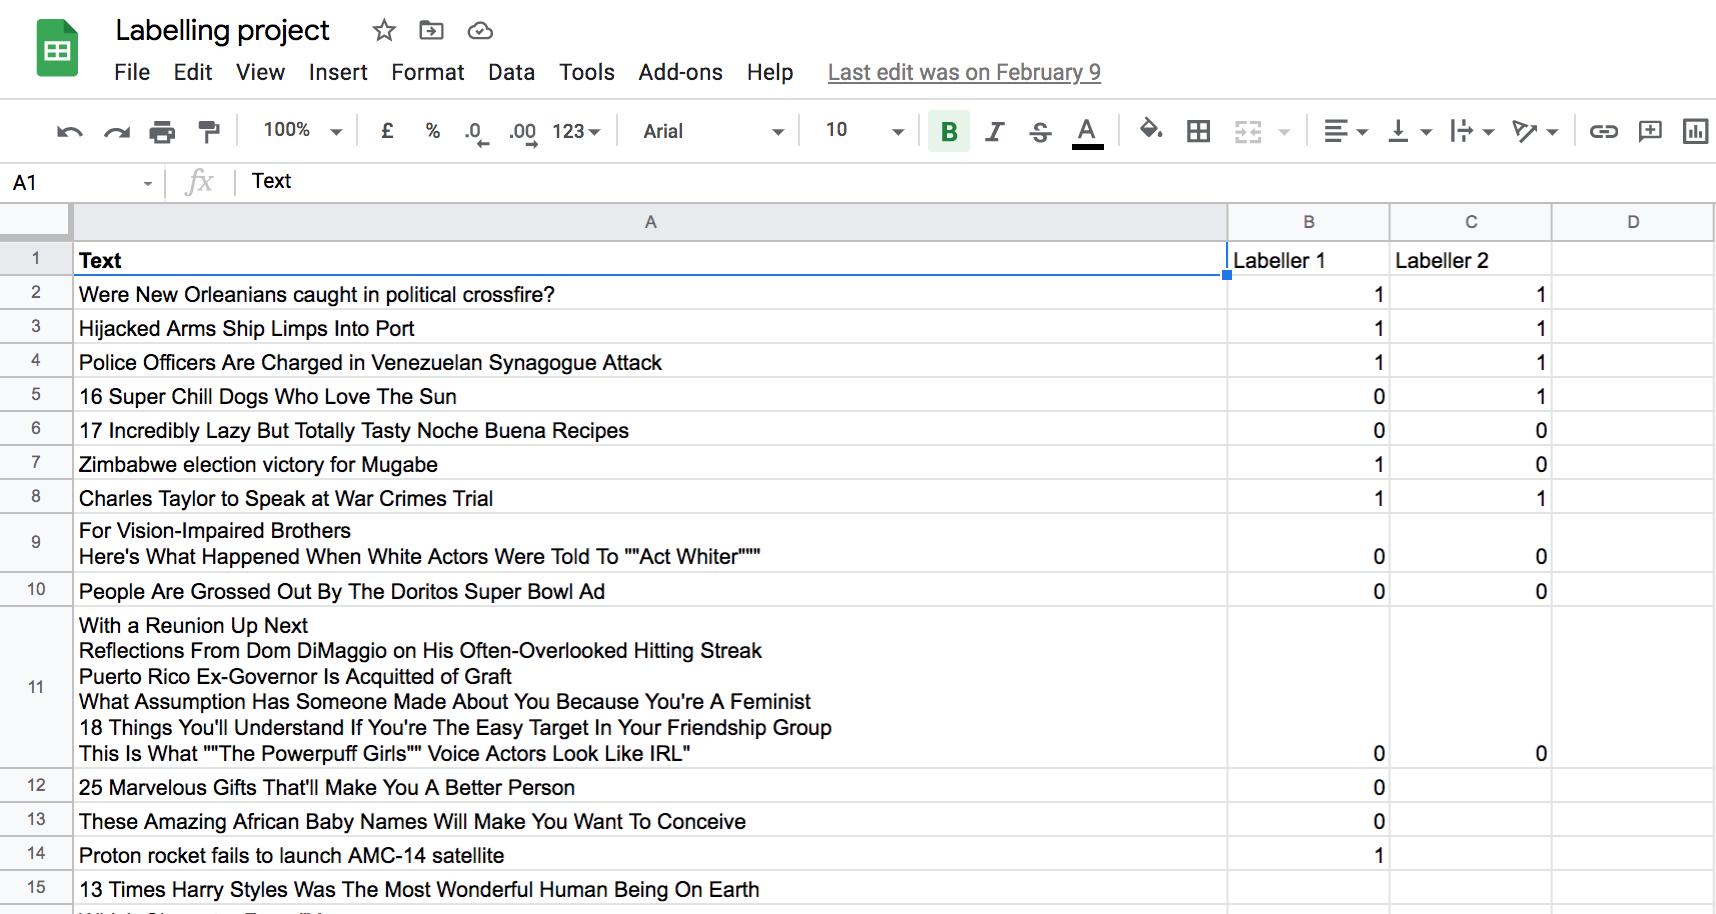Toggle strikethrough formatting
Image resolution: width=1716 pixels, height=914 pixels.
click(1040, 132)
